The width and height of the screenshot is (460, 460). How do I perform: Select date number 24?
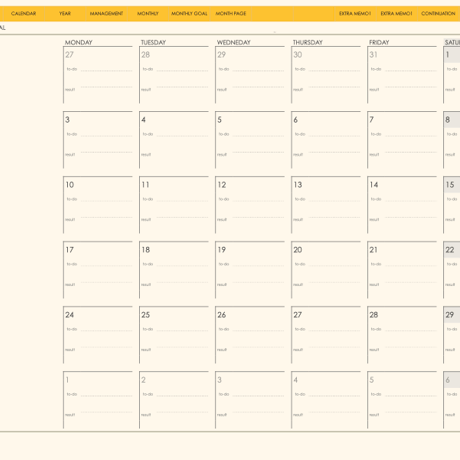click(69, 315)
